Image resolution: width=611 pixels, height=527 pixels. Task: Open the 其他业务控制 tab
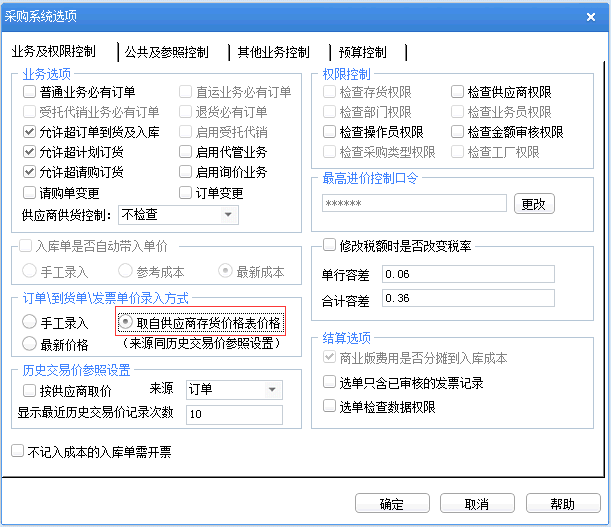tap(274, 52)
